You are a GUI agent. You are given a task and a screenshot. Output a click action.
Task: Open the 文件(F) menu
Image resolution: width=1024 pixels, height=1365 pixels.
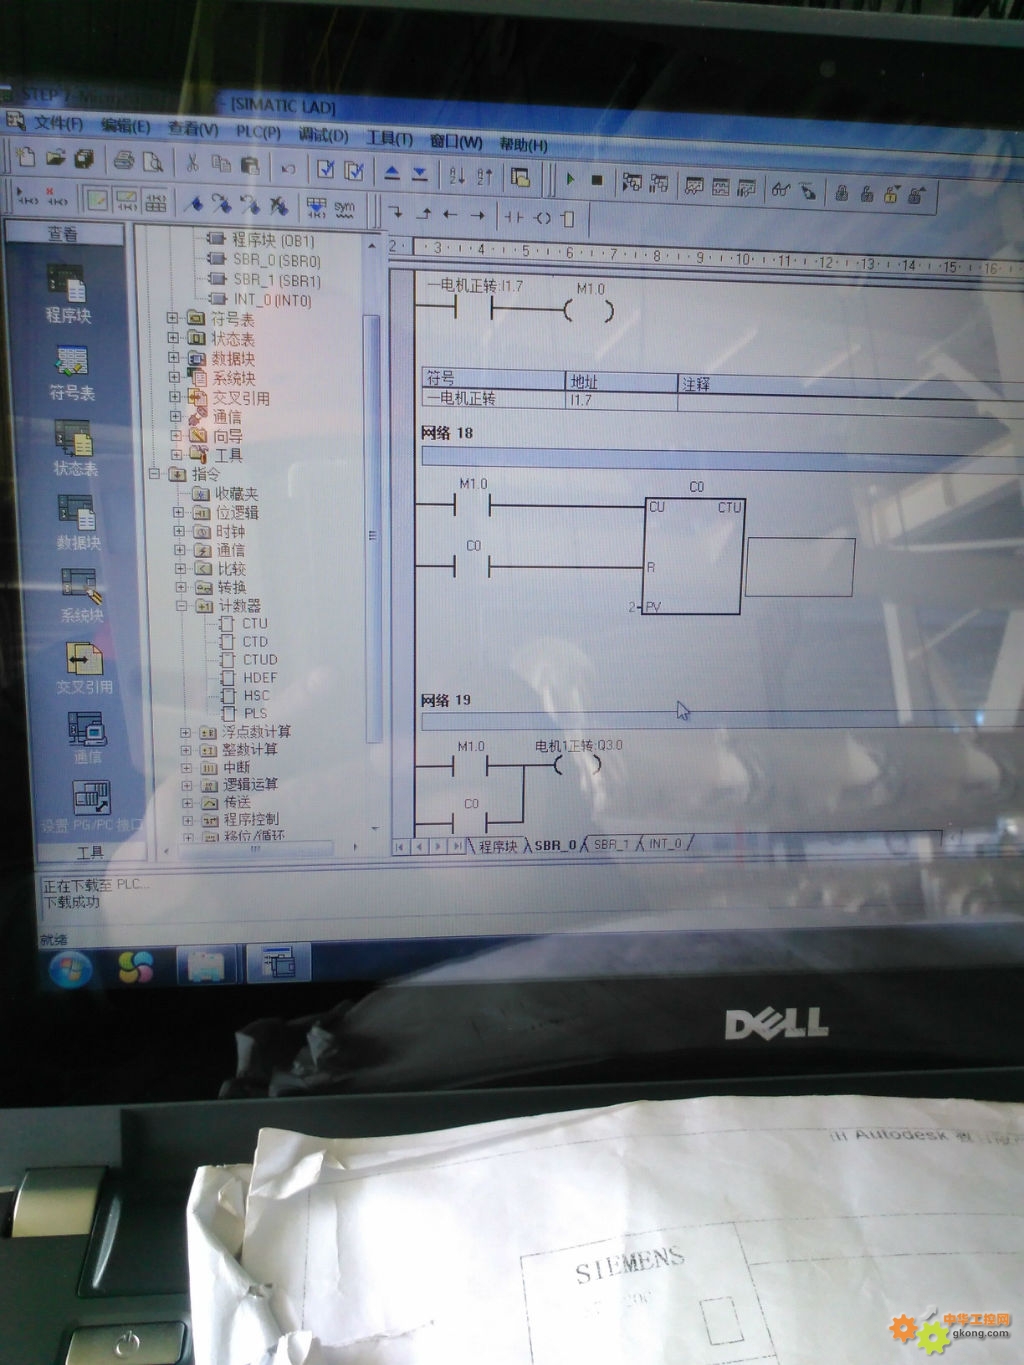pos(57,123)
